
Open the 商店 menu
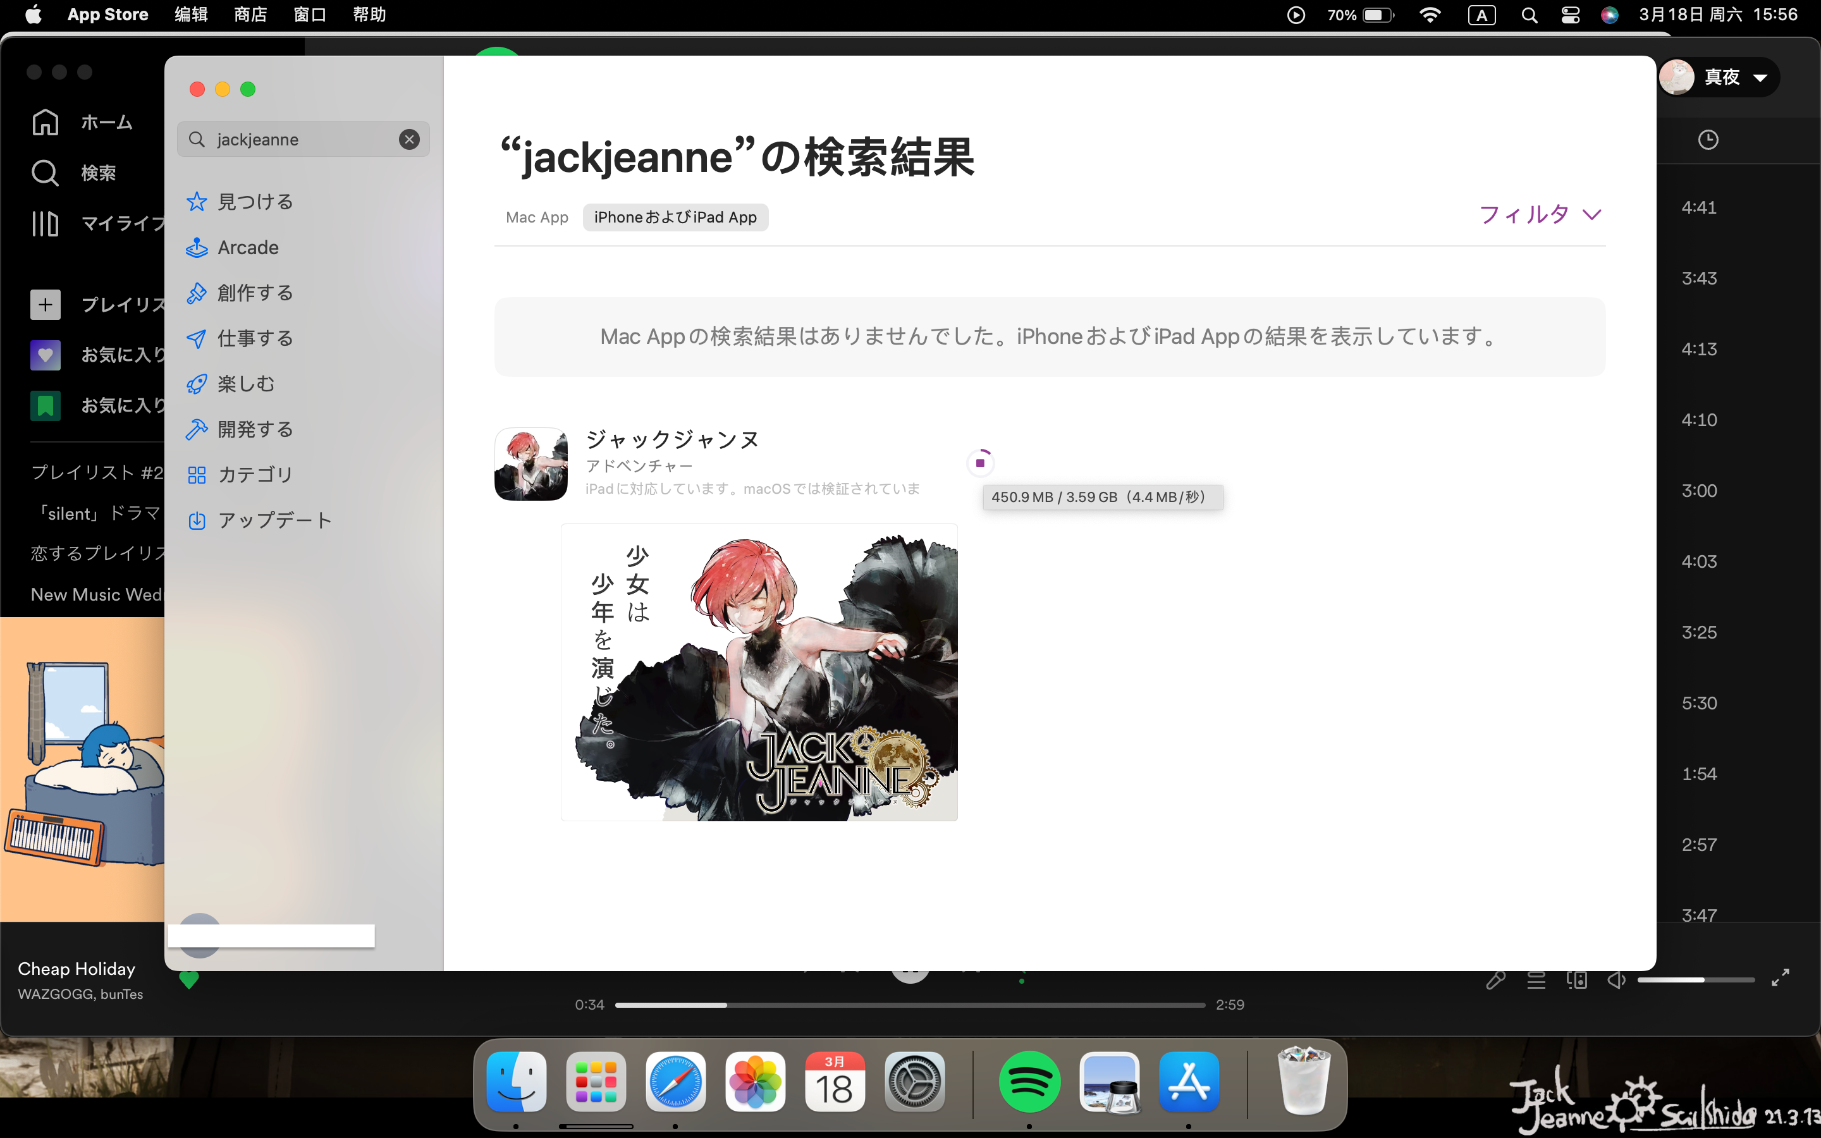pyautogui.click(x=250, y=15)
